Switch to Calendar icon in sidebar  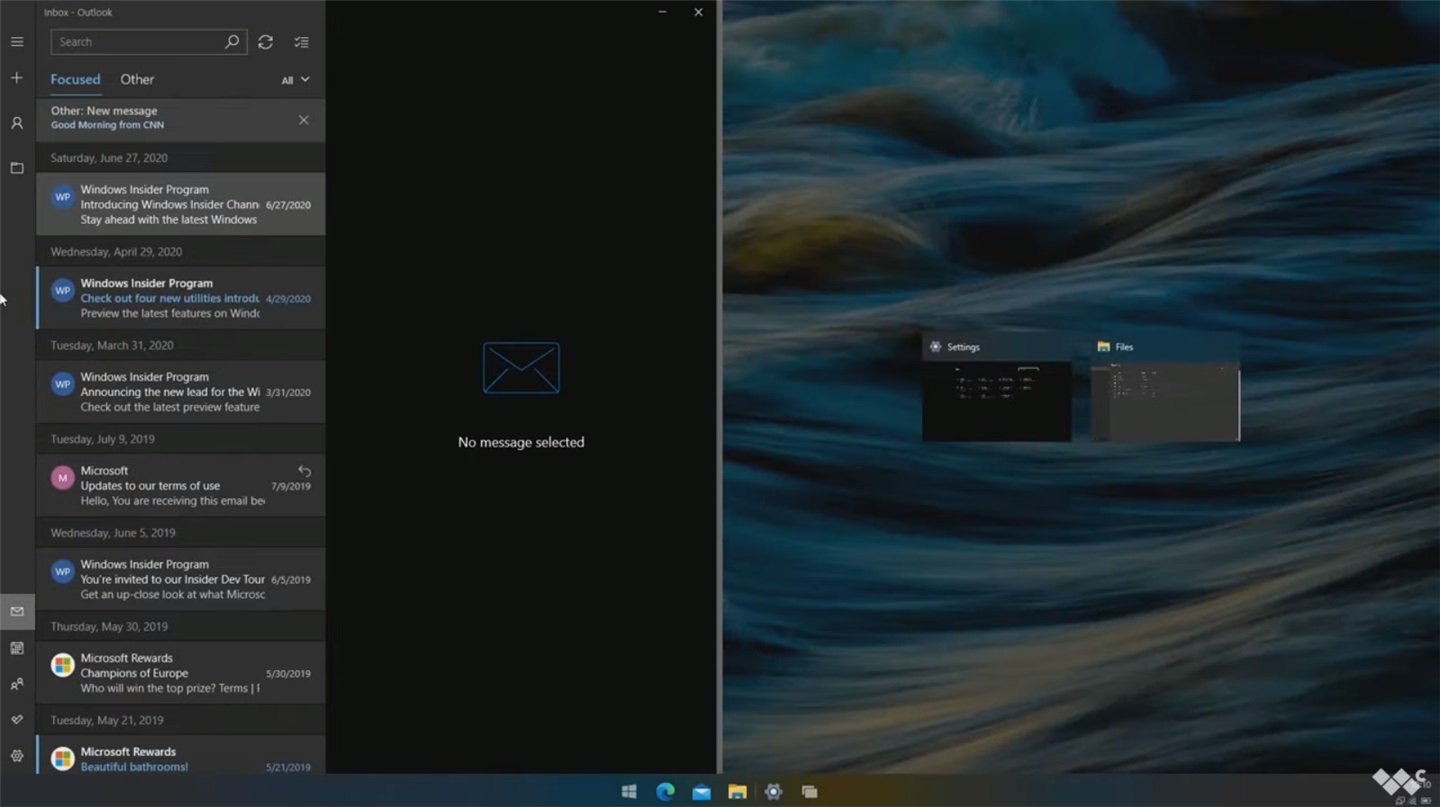17,648
